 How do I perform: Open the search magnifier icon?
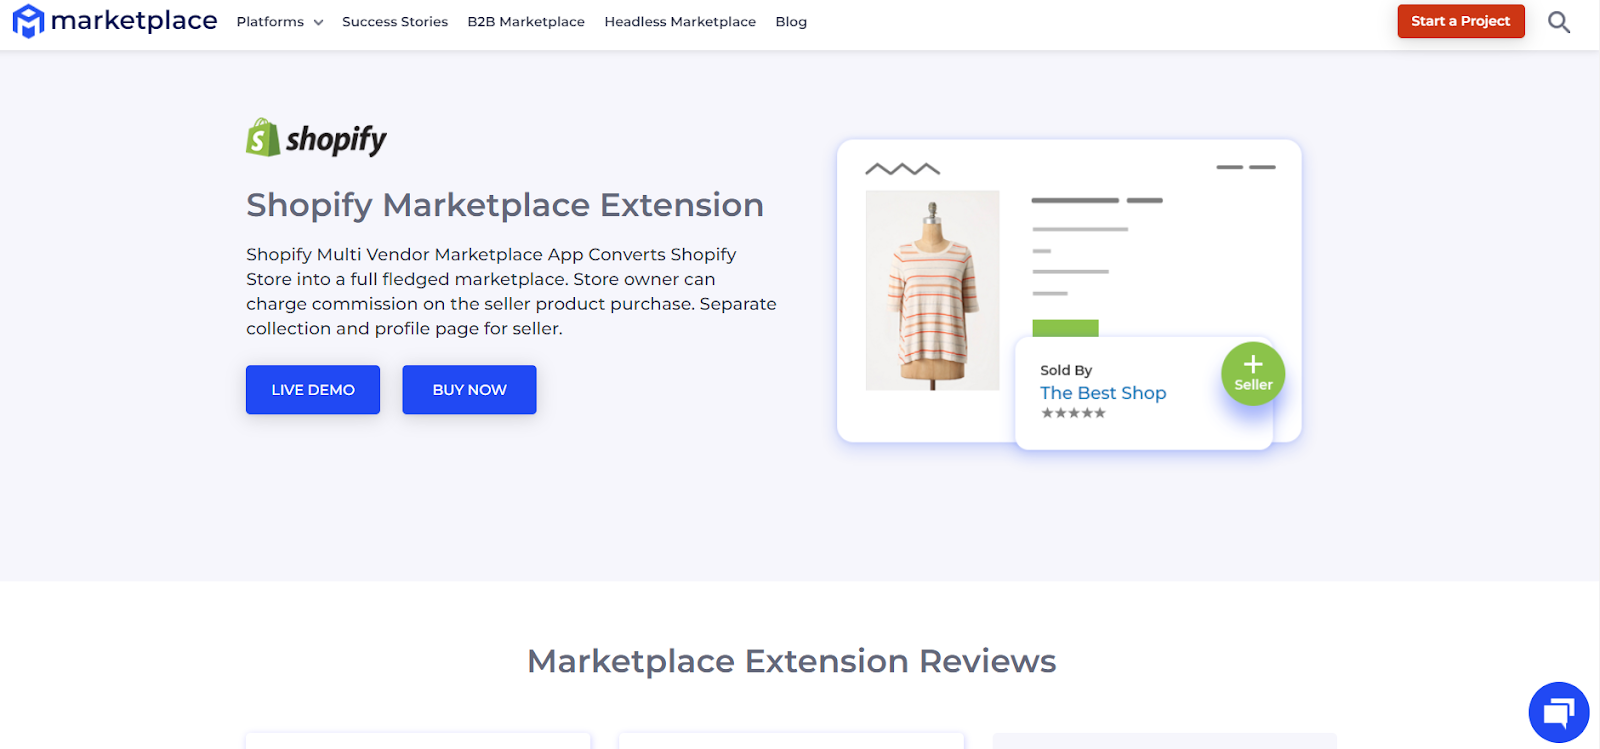point(1558,22)
